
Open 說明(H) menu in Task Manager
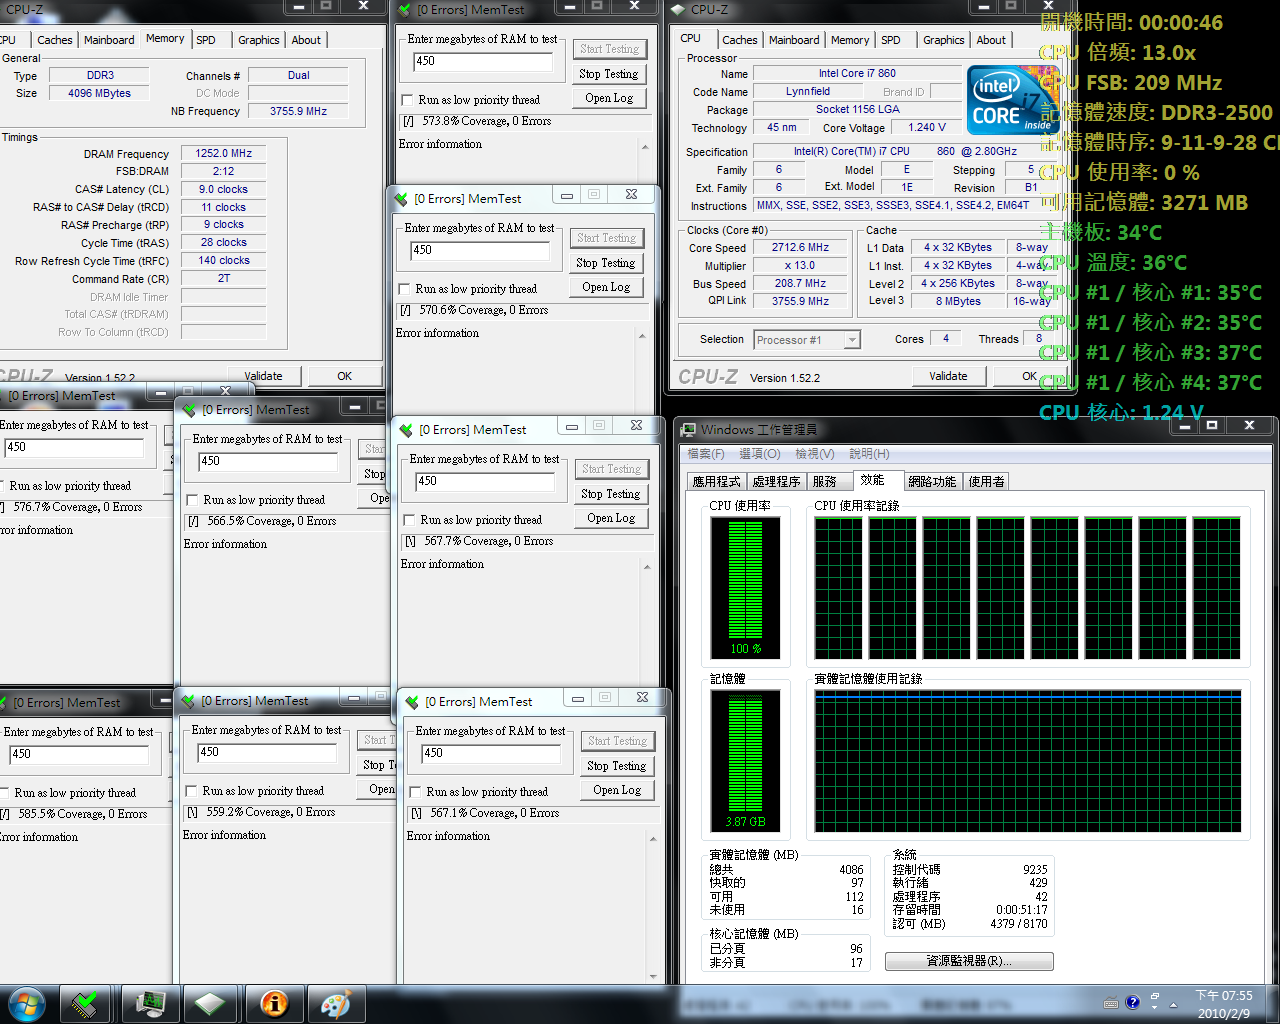click(x=870, y=454)
